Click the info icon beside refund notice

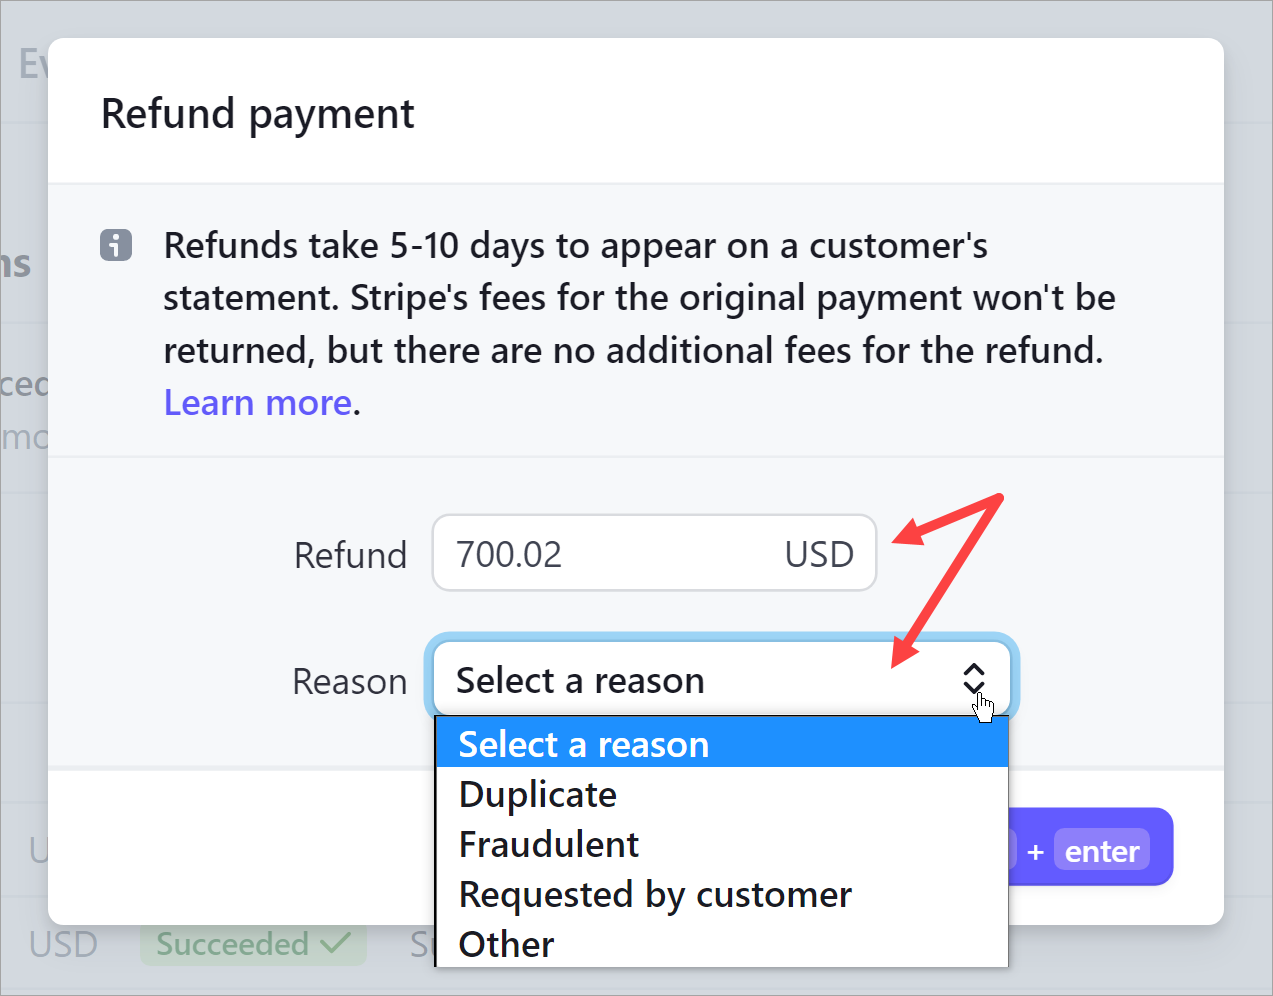[x=116, y=244]
